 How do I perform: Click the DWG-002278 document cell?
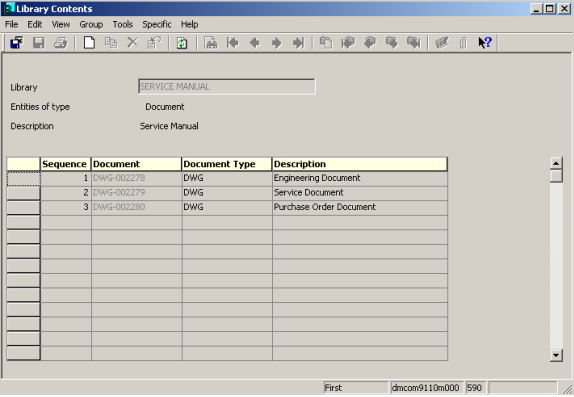tap(136, 178)
